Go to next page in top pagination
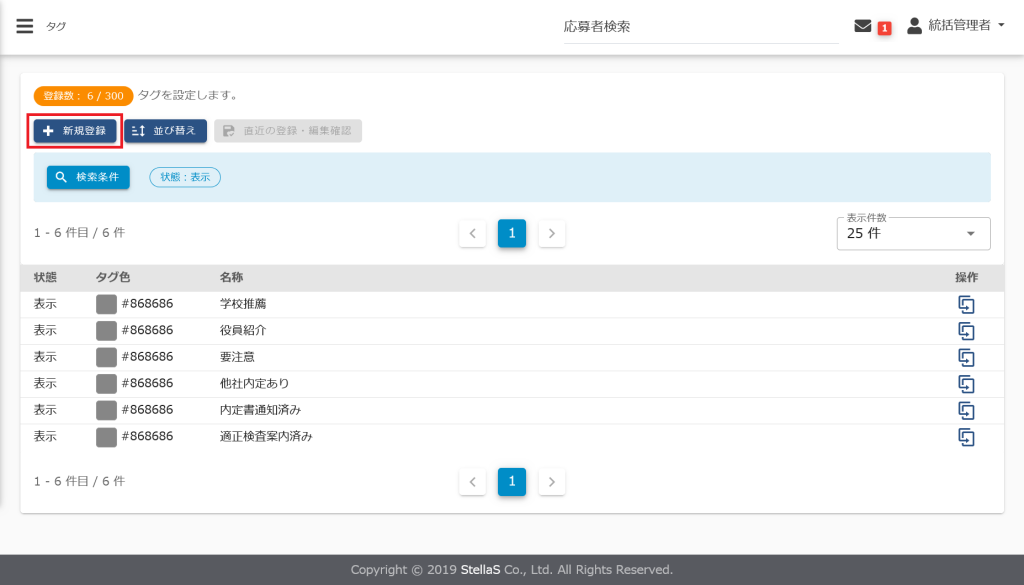This screenshot has width=1024, height=585. (x=552, y=234)
